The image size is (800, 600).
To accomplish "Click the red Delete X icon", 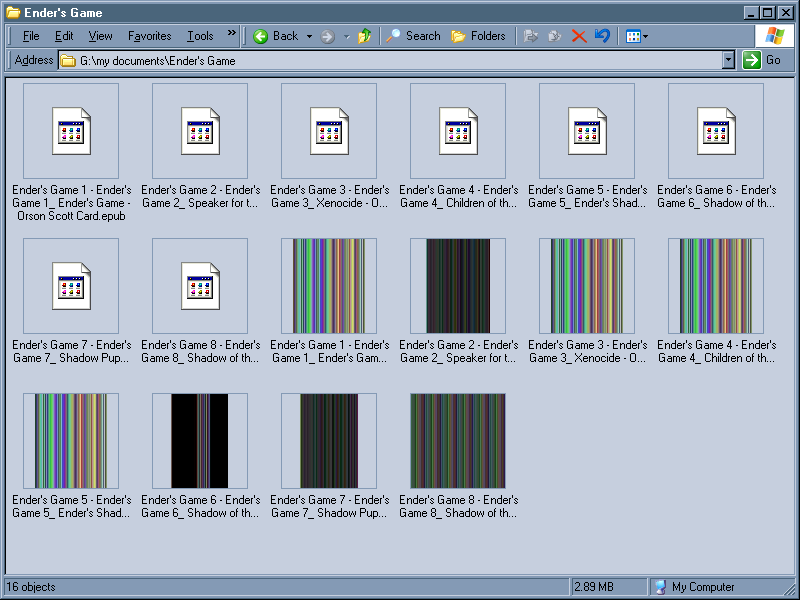I will pyautogui.click(x=579, y=36).
